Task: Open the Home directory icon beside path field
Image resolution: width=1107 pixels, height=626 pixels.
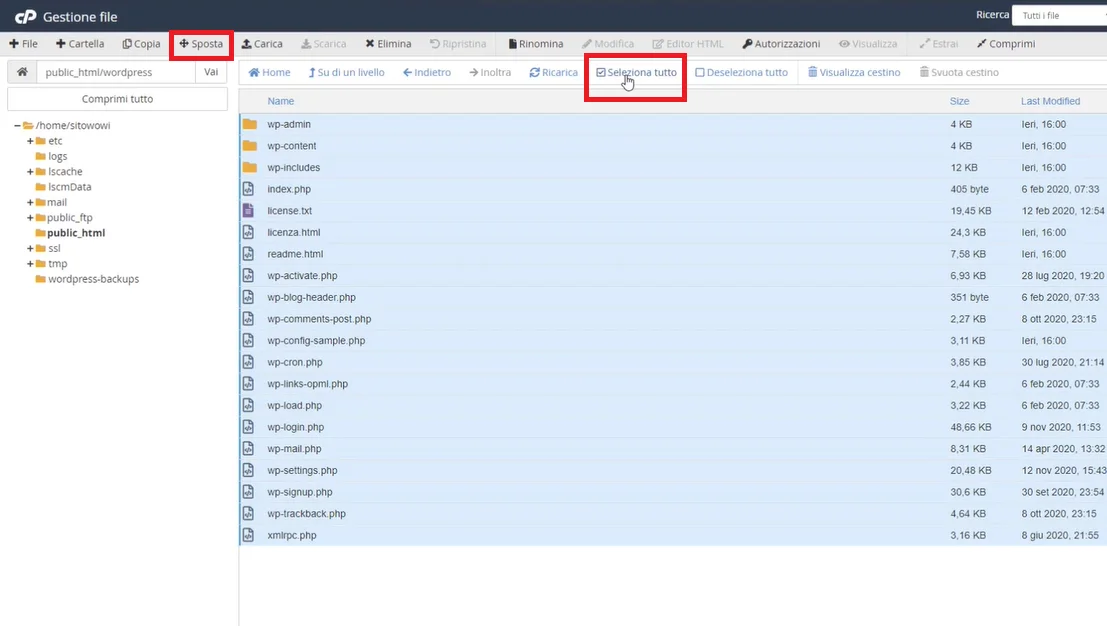Action: pyautogui.click(x=23, y=72)
